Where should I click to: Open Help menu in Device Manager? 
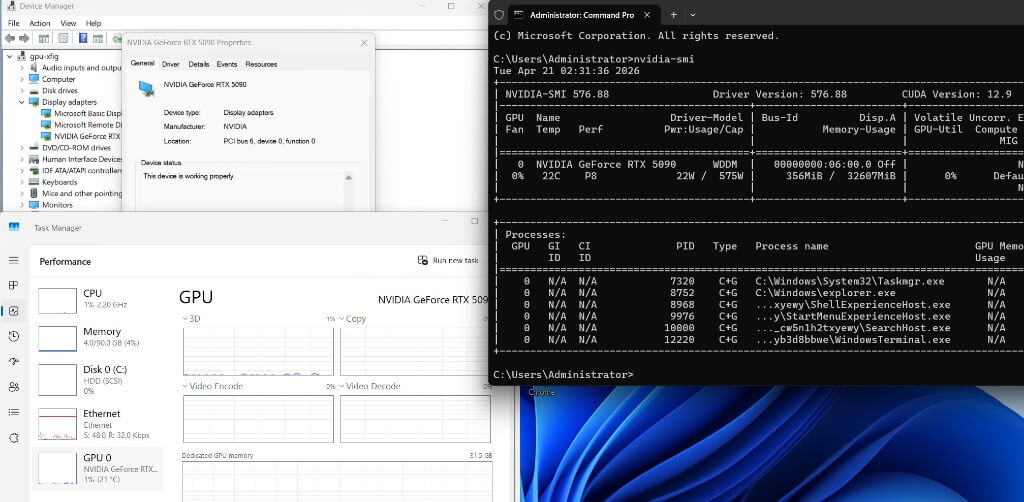coord(93,23)
